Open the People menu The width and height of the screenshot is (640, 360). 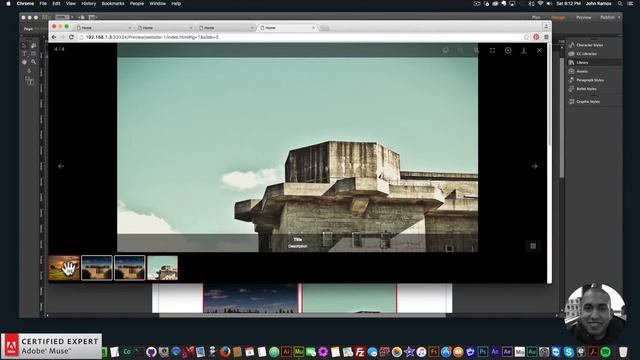click(x=137, y=3)
